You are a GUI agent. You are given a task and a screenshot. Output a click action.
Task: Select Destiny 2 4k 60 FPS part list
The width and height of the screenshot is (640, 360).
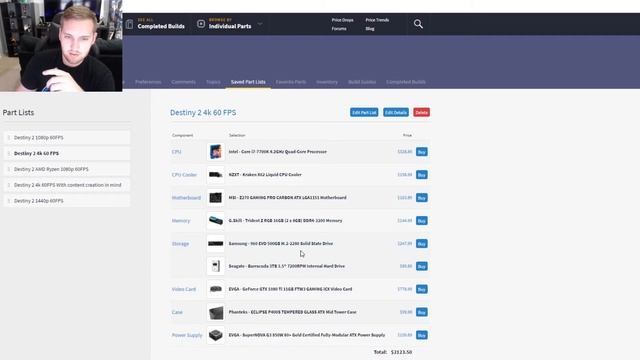[67, 153]
